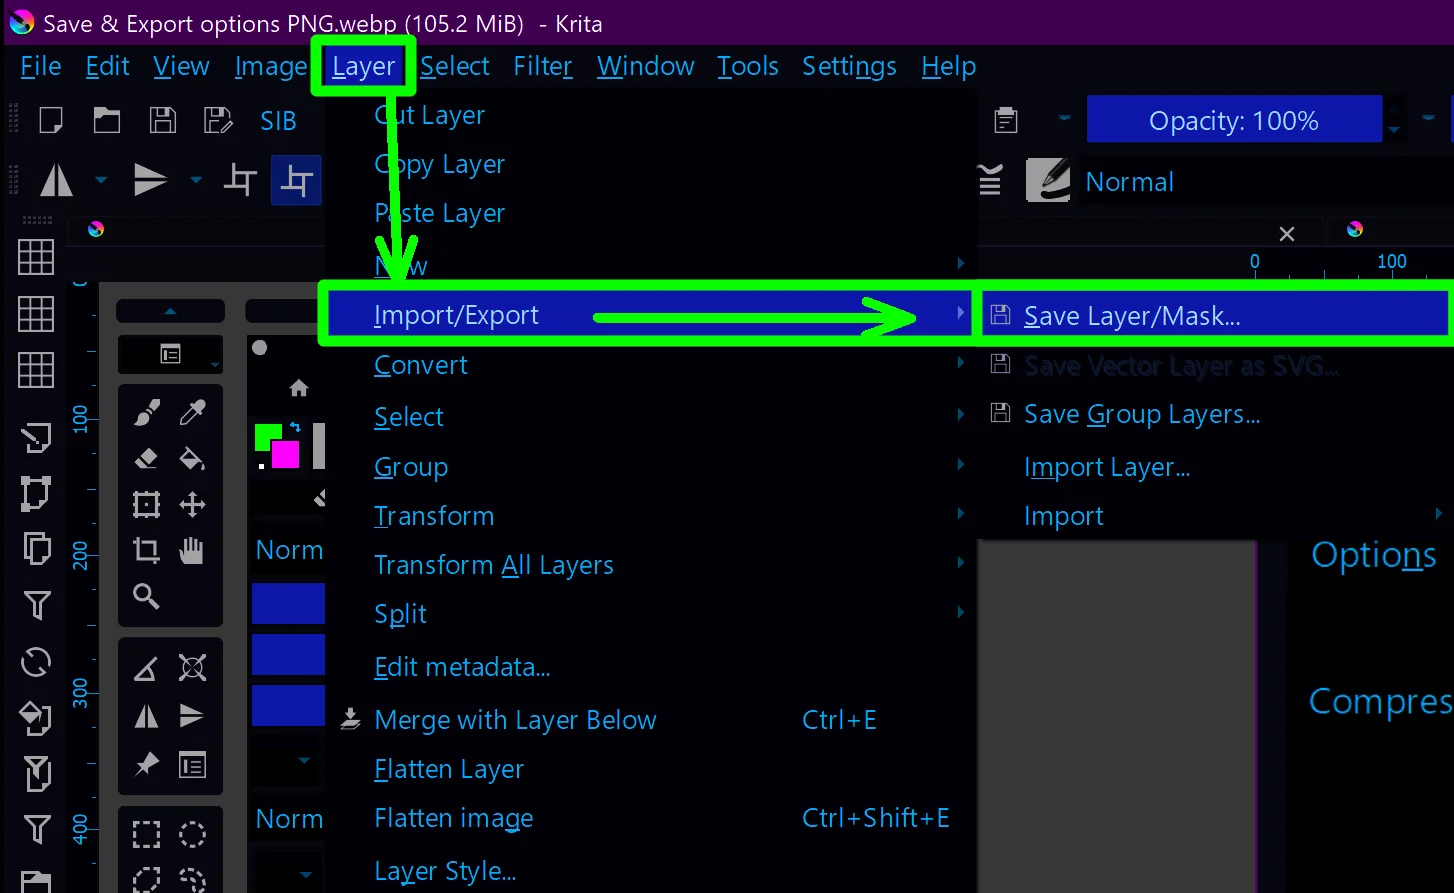Toggle vertical mirror in the top toolbar
This screenshot has height=893, width=1454.
(x=151, y=181)
